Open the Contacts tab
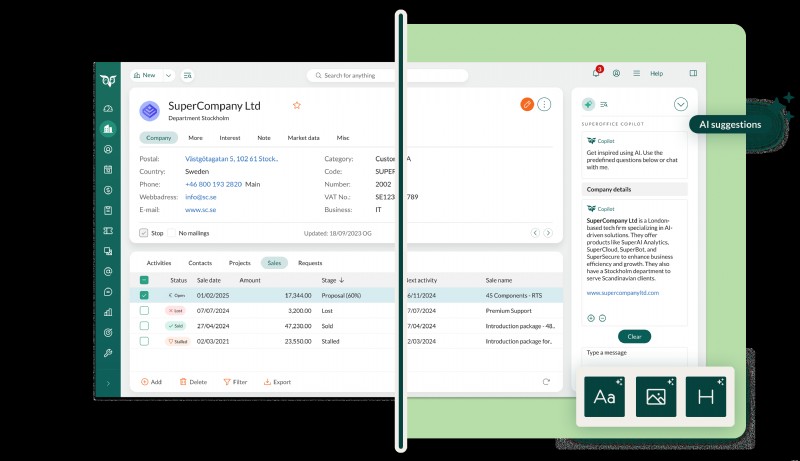The image size is (800, 461). pyautogui.click(x=200, y=263)
